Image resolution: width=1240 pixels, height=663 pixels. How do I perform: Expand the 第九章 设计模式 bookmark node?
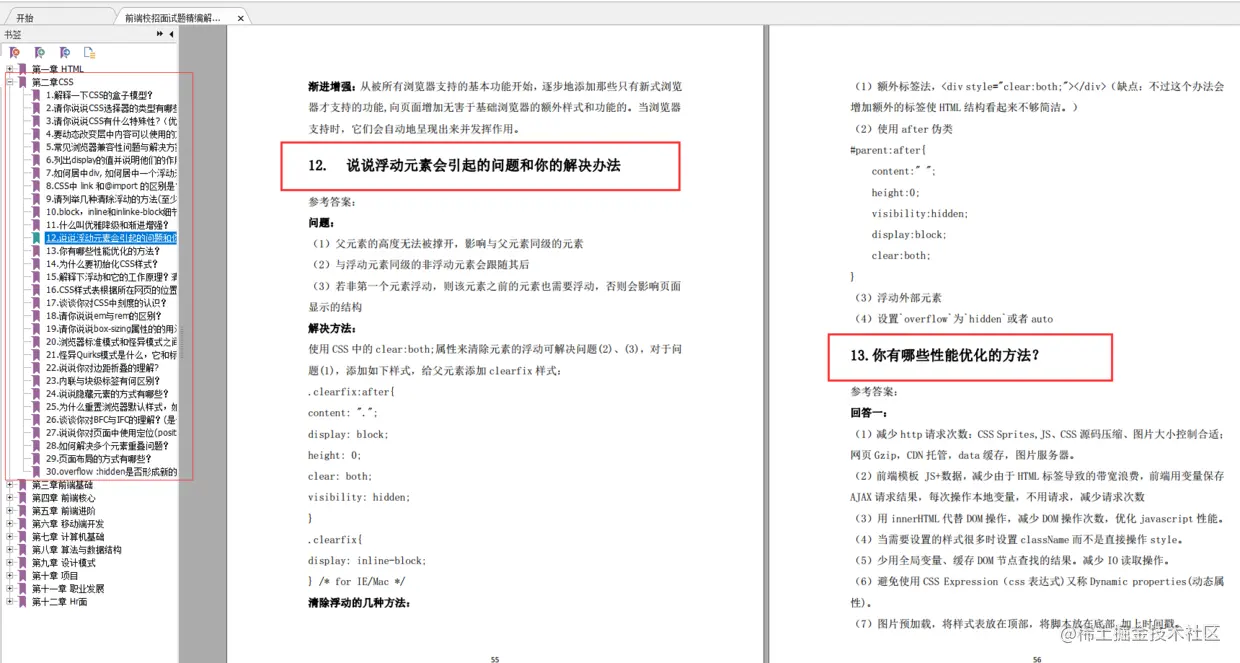coord(10,562)
